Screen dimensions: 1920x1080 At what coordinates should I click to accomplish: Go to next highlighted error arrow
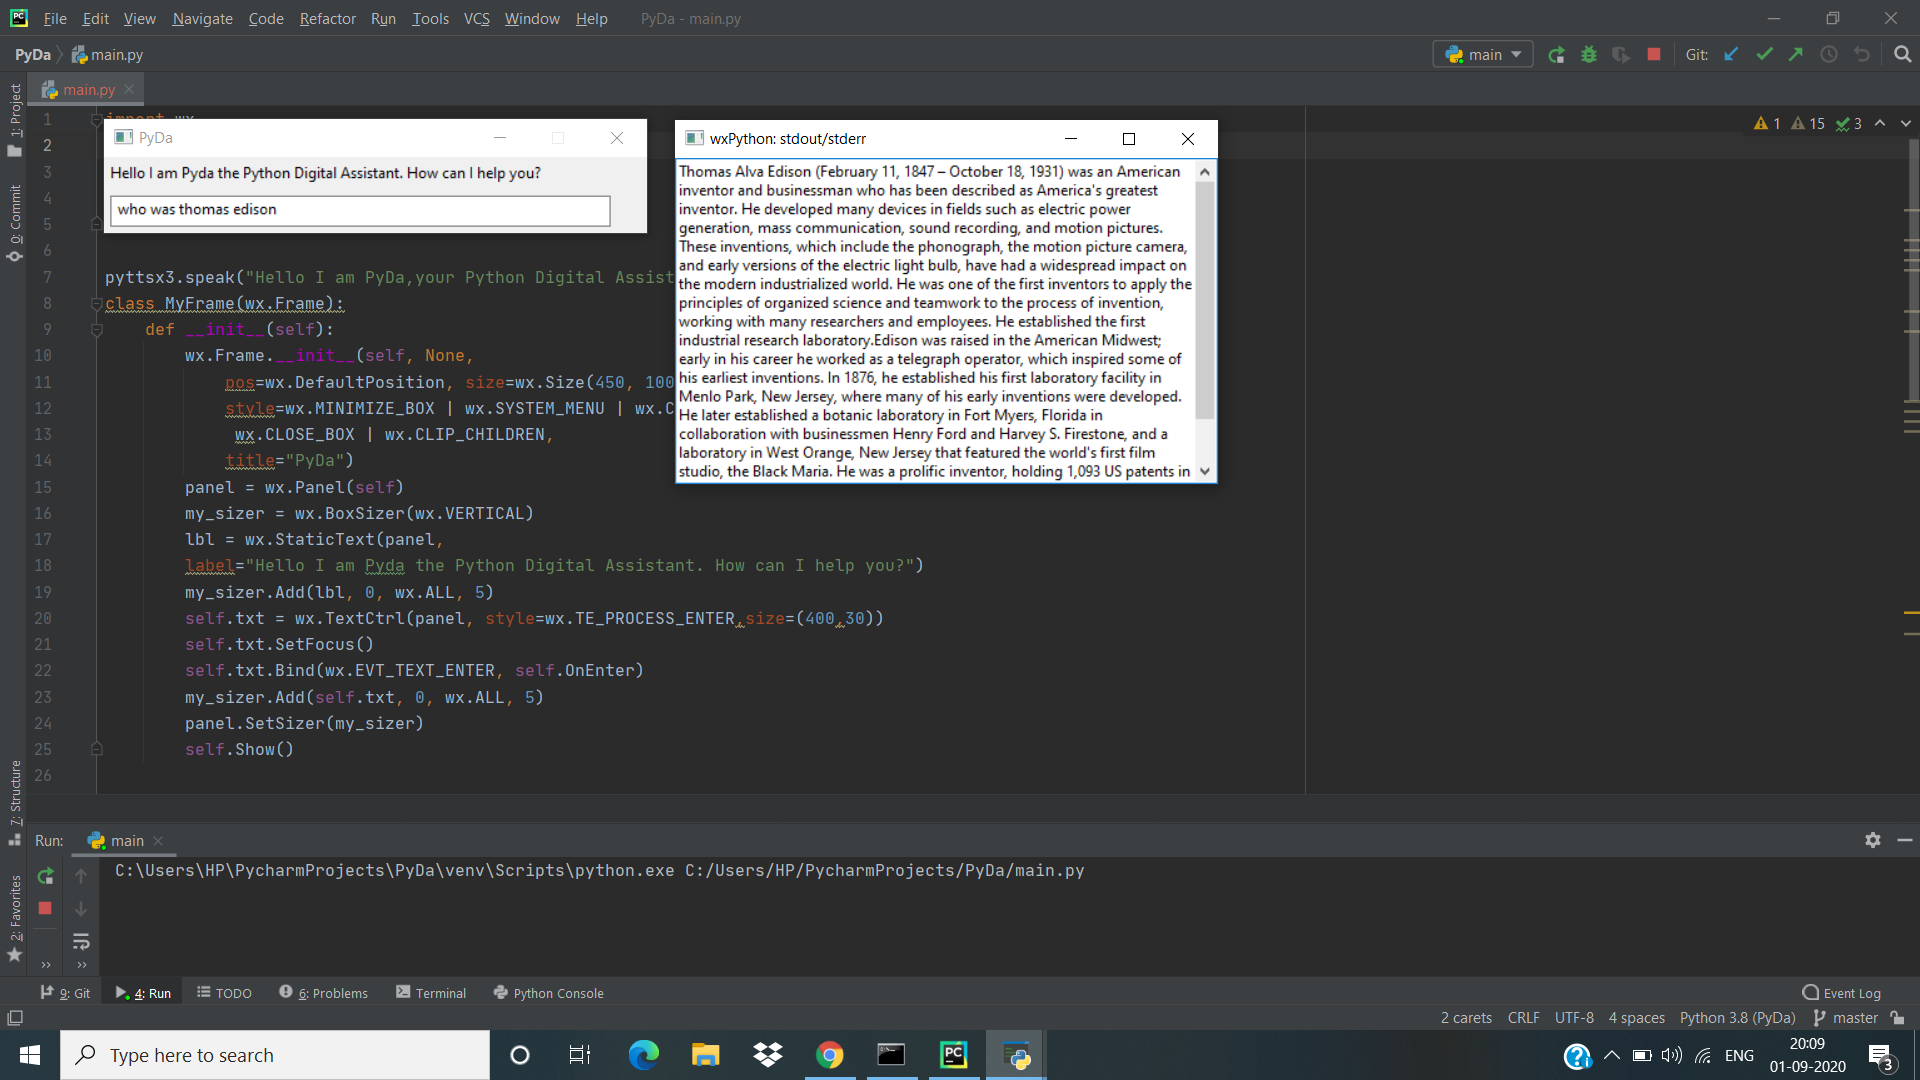click(1906, 123)
